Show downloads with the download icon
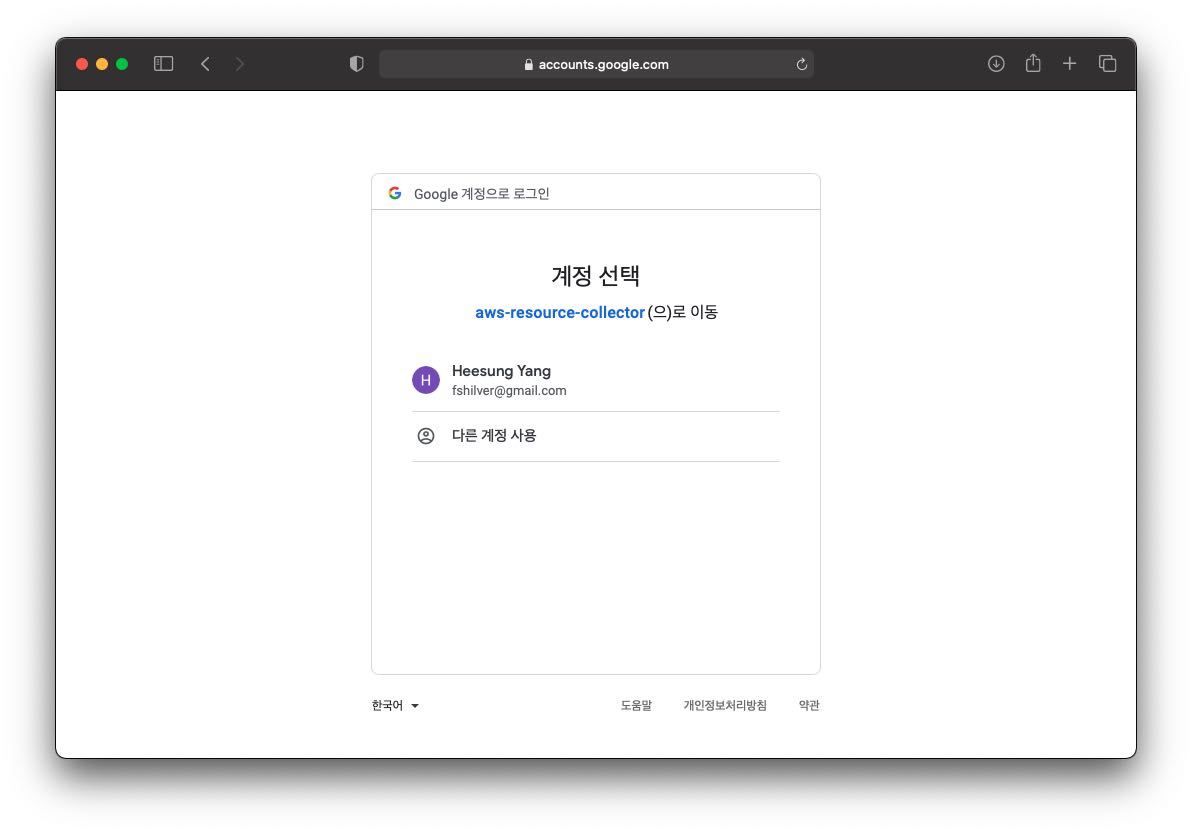 pyautogui.click(x=996, y=64)
